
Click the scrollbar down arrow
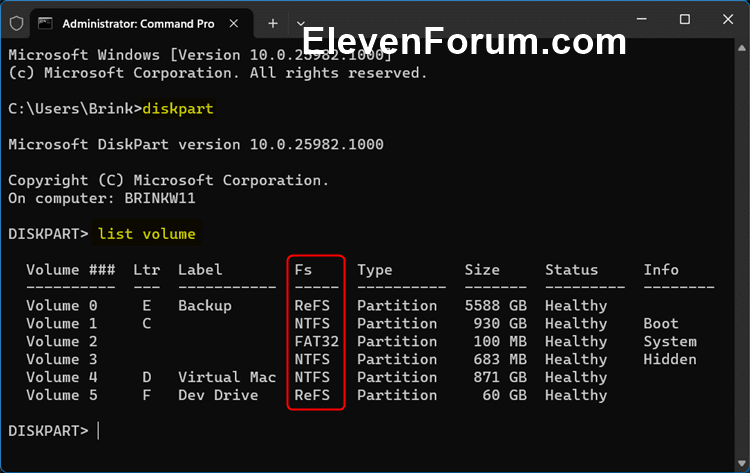[x=742, y=463]
